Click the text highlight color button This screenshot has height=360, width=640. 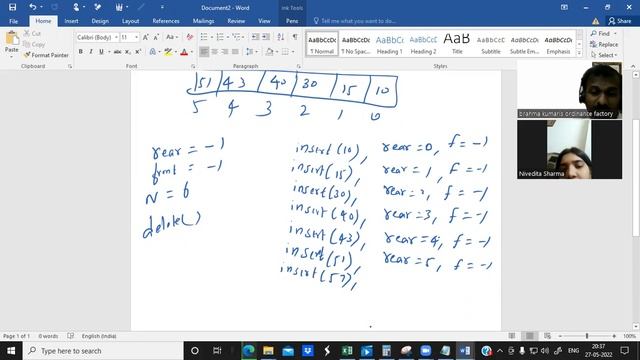click(x=168, y=52)
